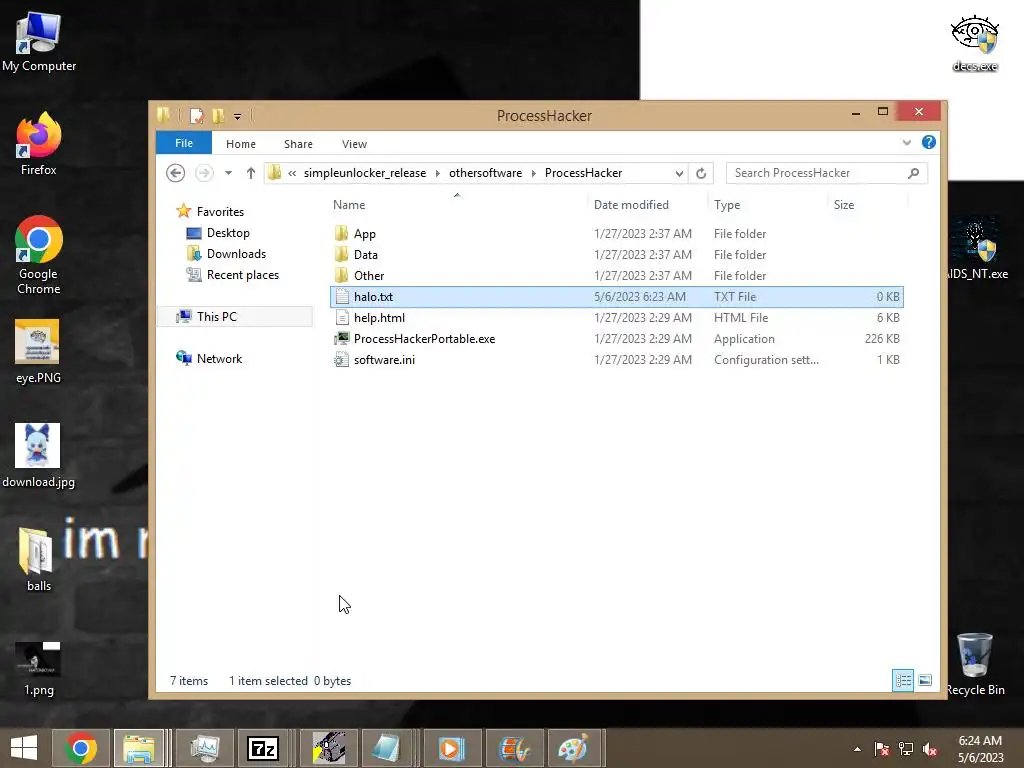Open the Paint taskbar icon
Viewport: 1024px width, 768px height.
click(x=573, y=748)
